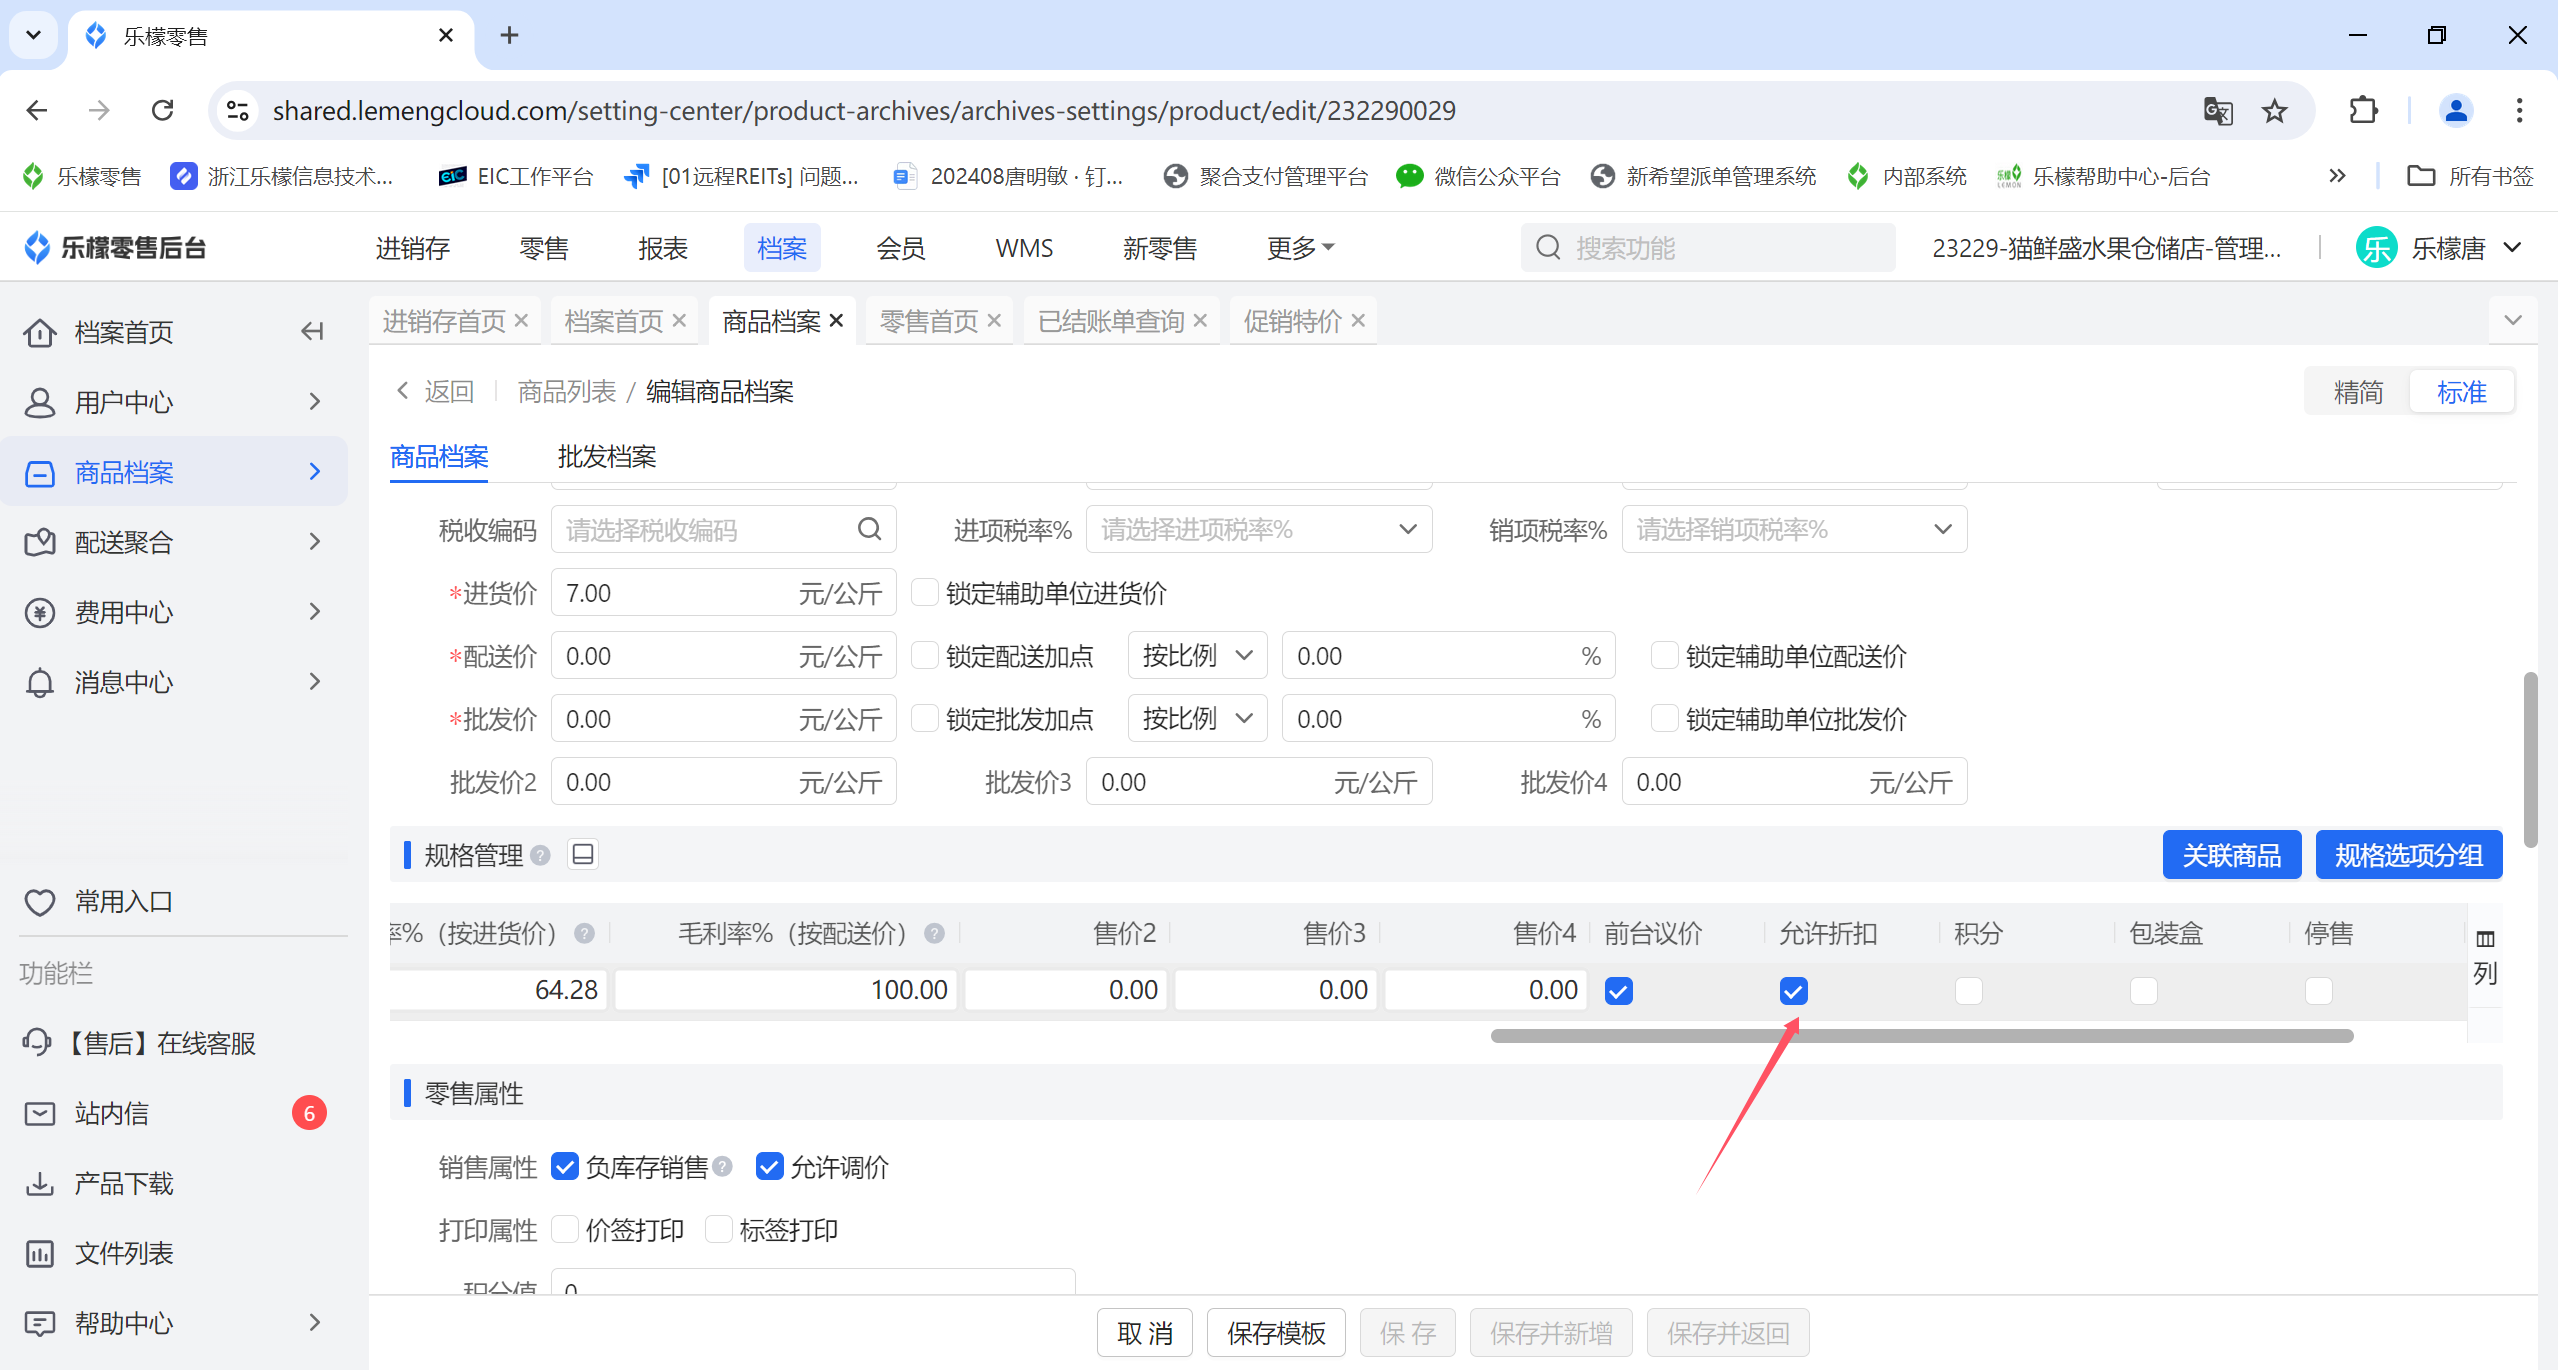Open new browser tab with plus icon
Image resolution: width=2560 pixels, height=1370 pixels.
(x=509, y=35)
